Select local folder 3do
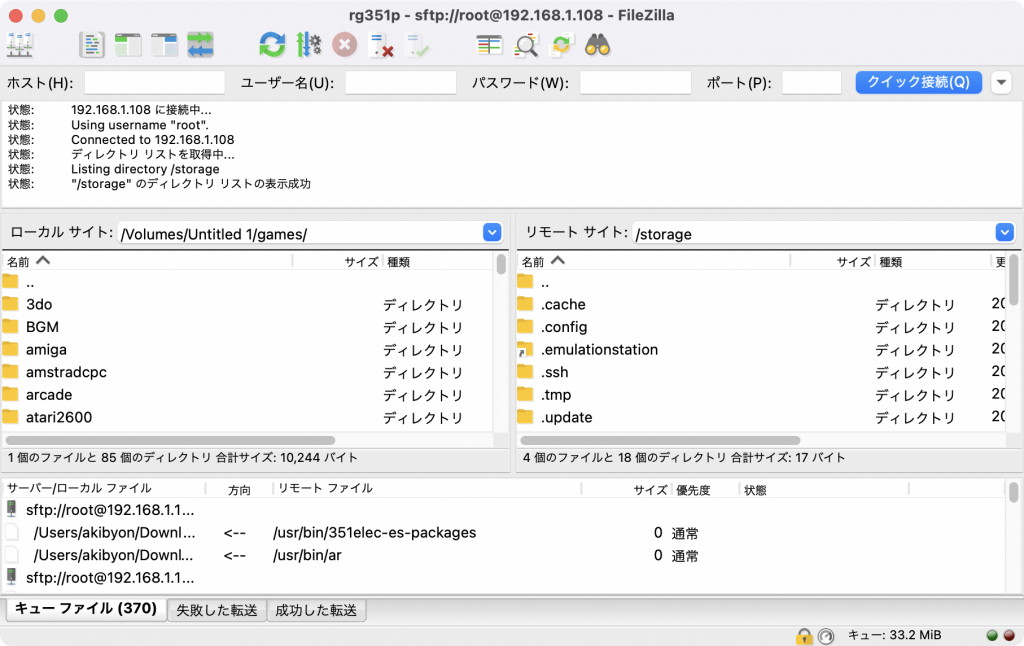The width and height of the screenshot is (1024, 646). [248, 304]
